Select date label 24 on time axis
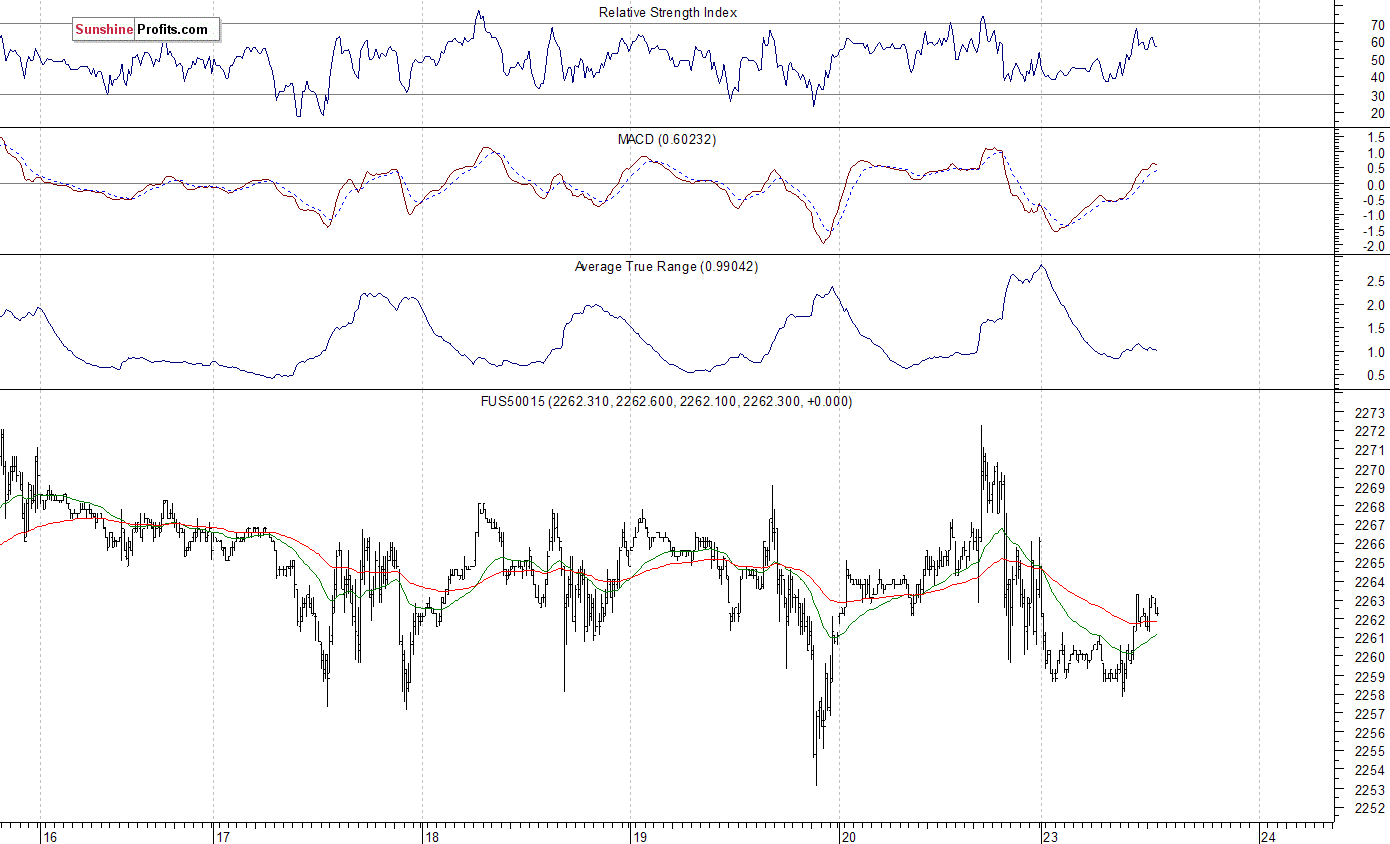 tap(1269, 836)
